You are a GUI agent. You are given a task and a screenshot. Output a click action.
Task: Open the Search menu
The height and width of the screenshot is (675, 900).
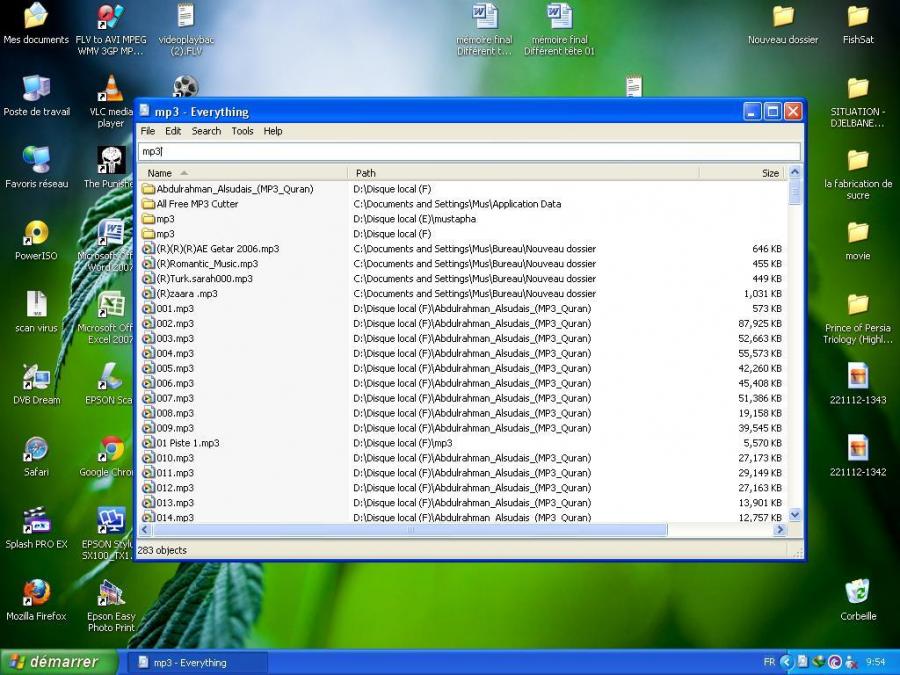pyautogui.click(x=206, y=131)
